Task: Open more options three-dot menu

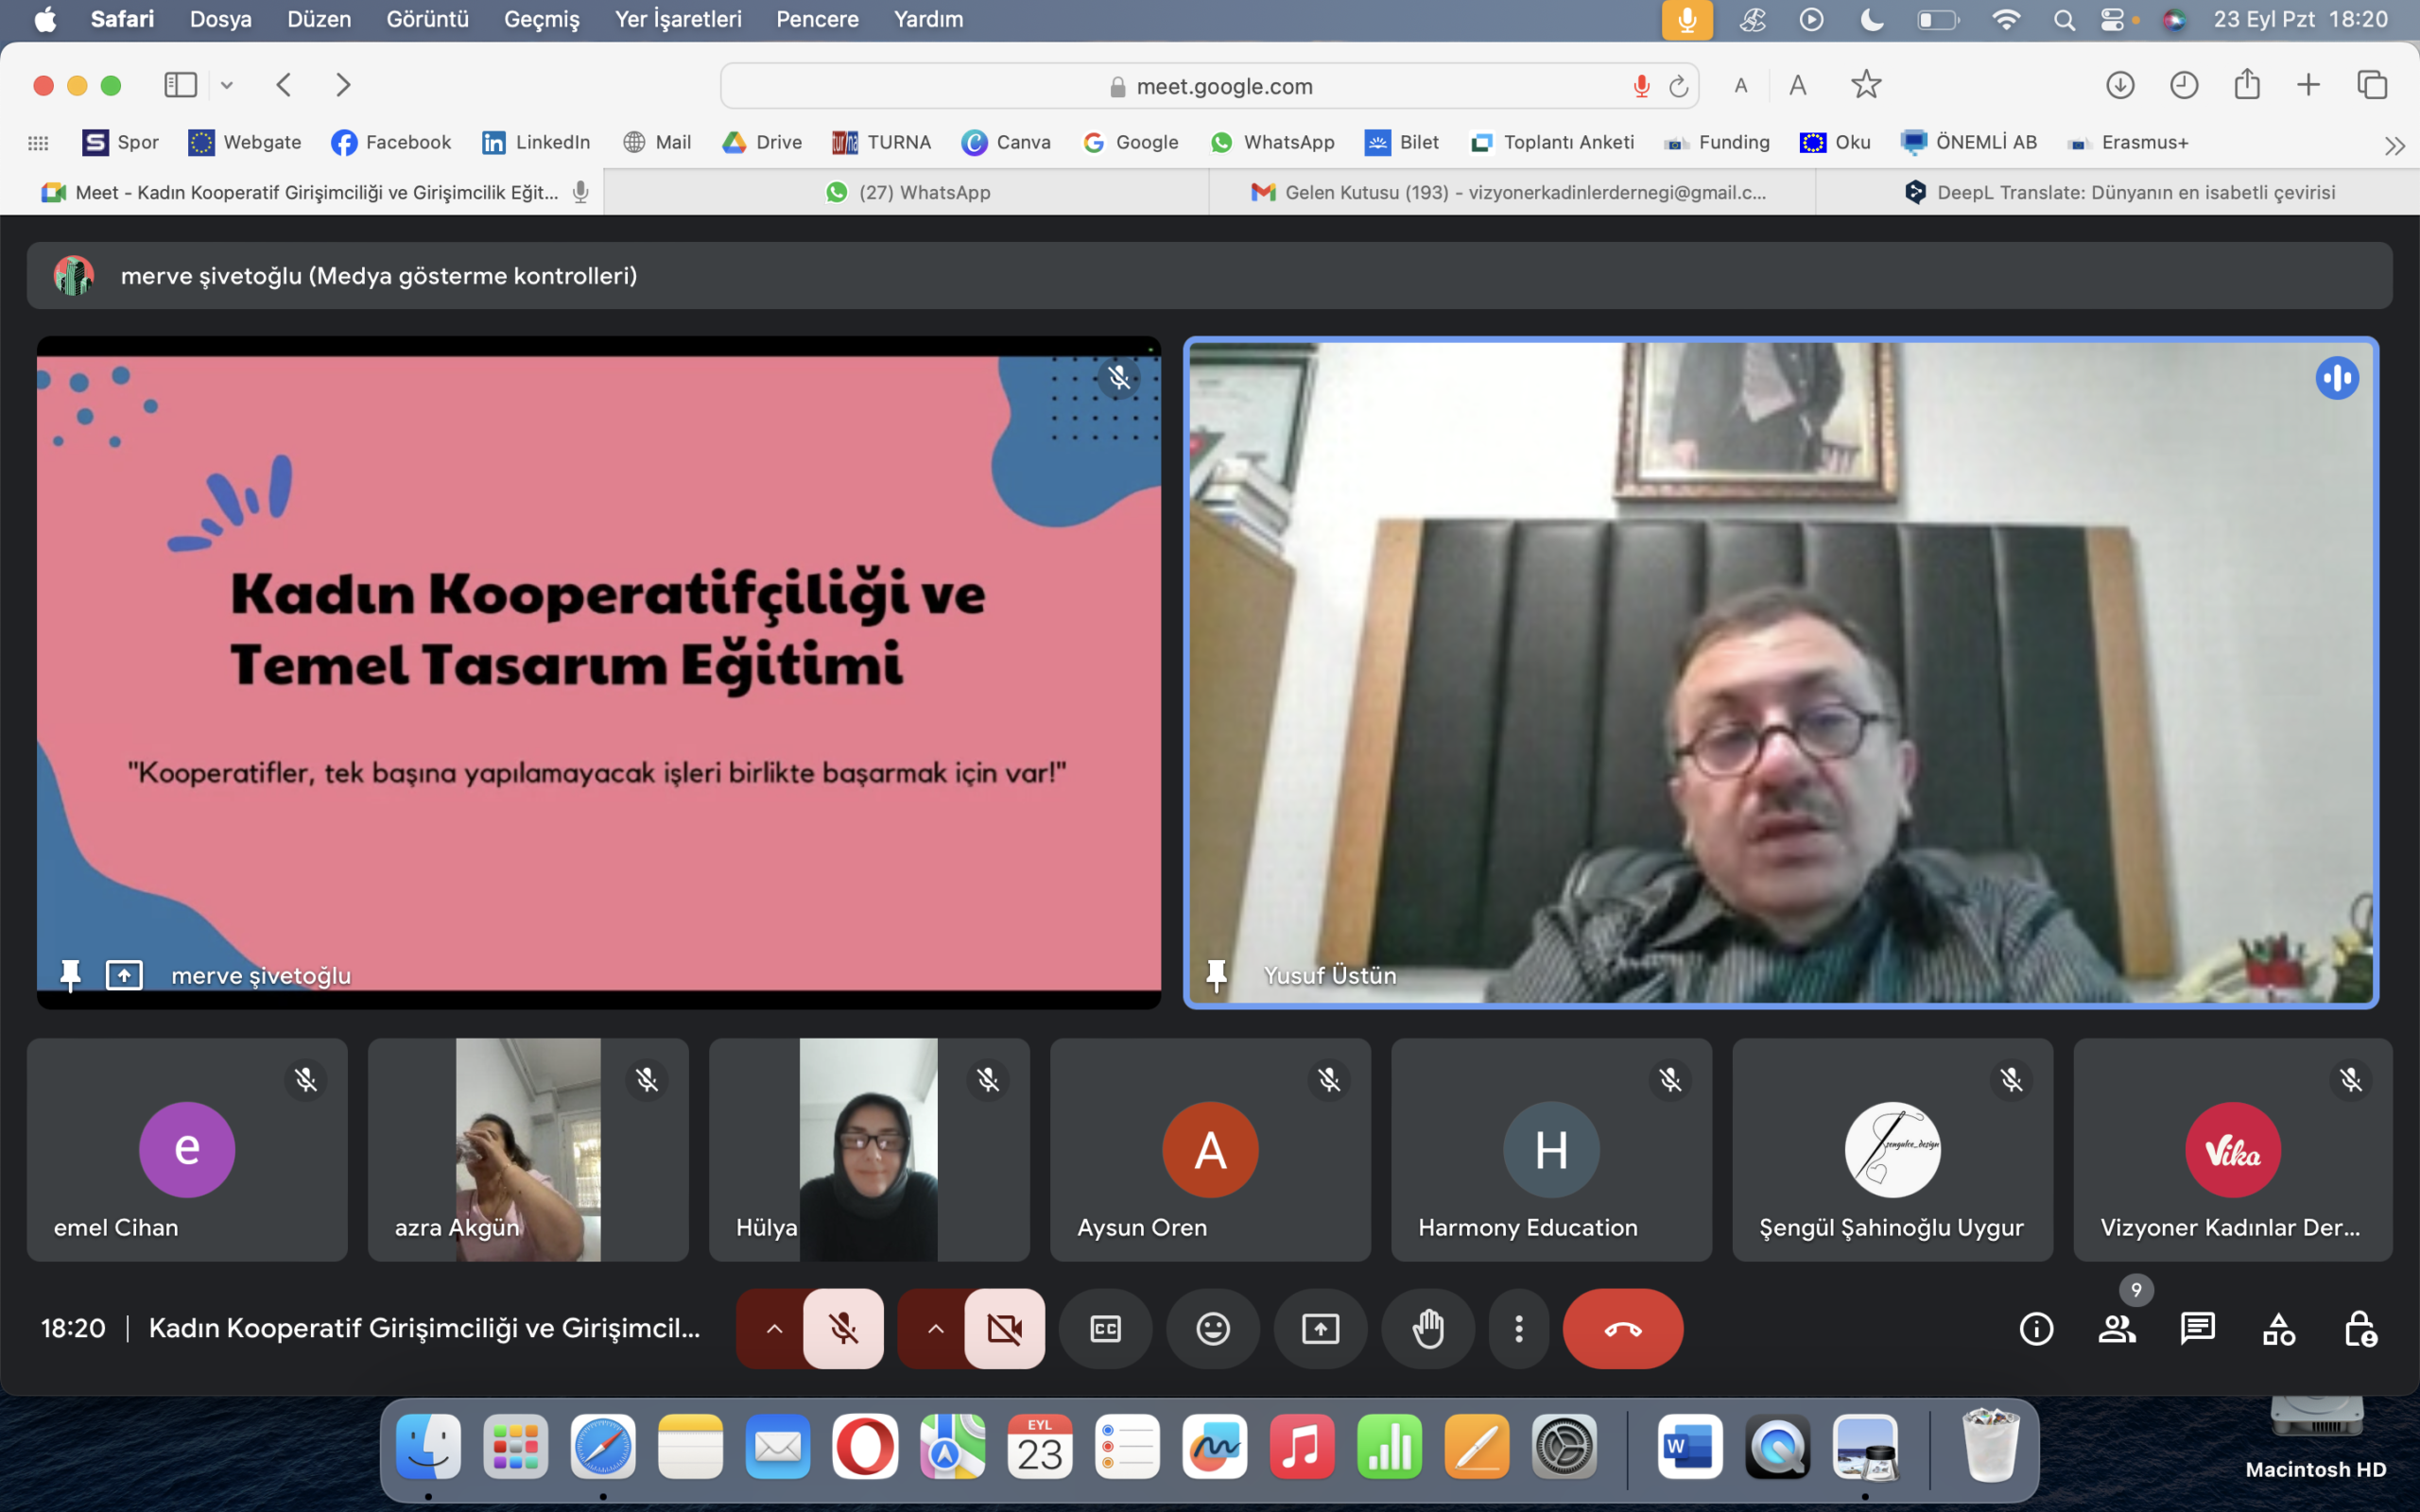Action: tap(1518, 1329)
